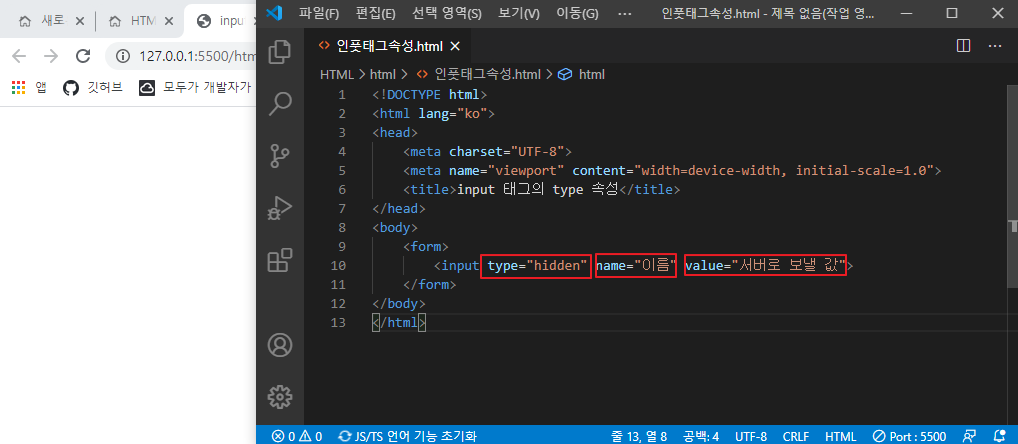Screen dimensions: 1018x444
Task: Open the 깃허브 bookmark
Action: click(x=93, y=88)
